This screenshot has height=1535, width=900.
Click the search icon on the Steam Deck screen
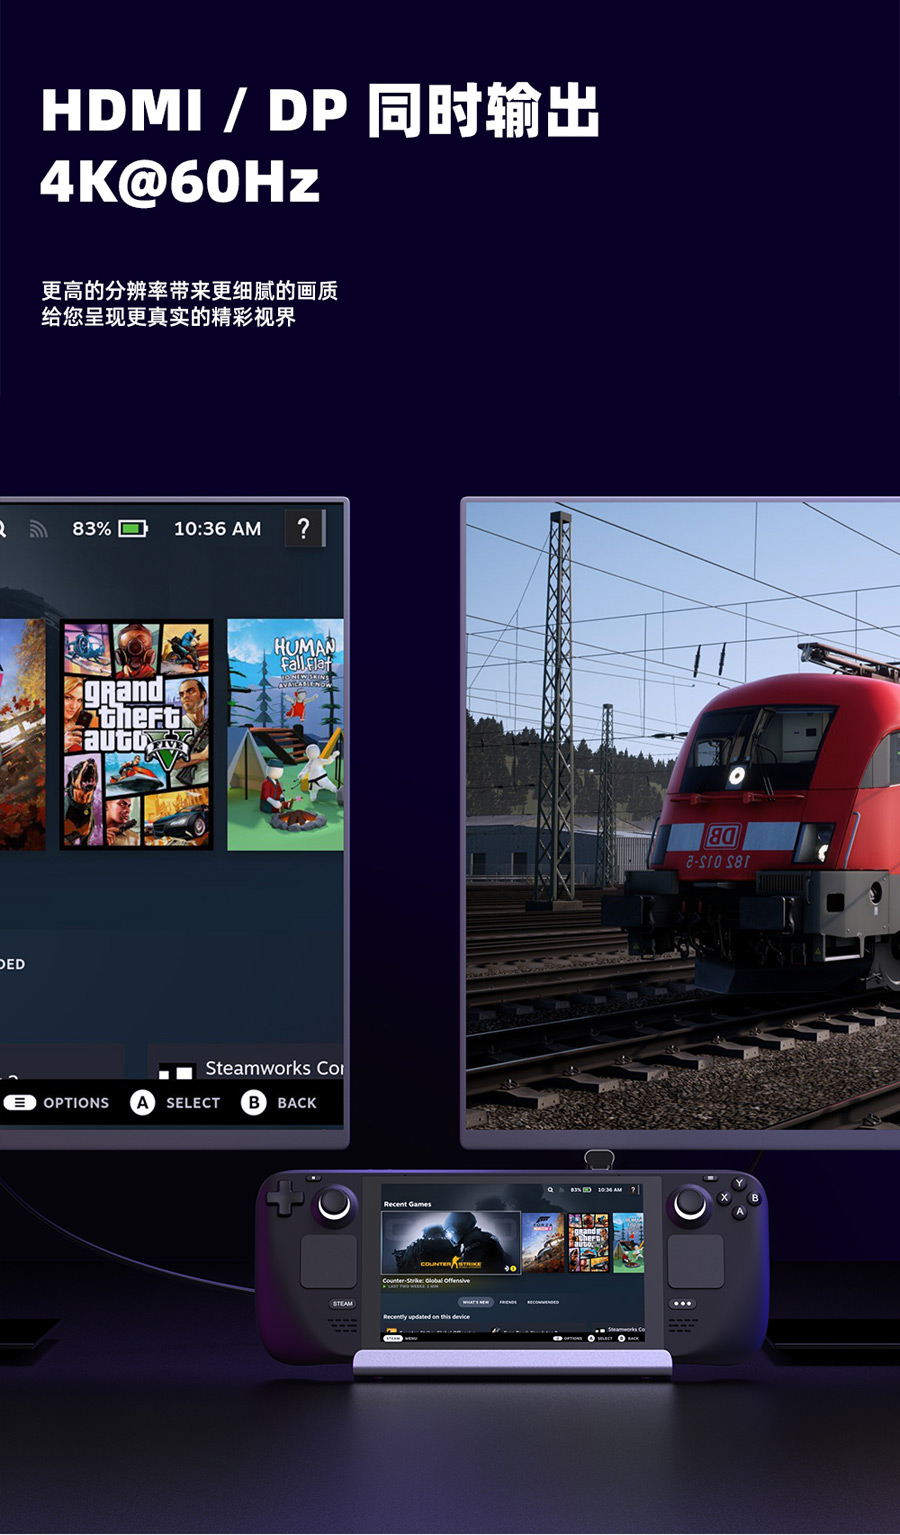(x=550, y=1190)
